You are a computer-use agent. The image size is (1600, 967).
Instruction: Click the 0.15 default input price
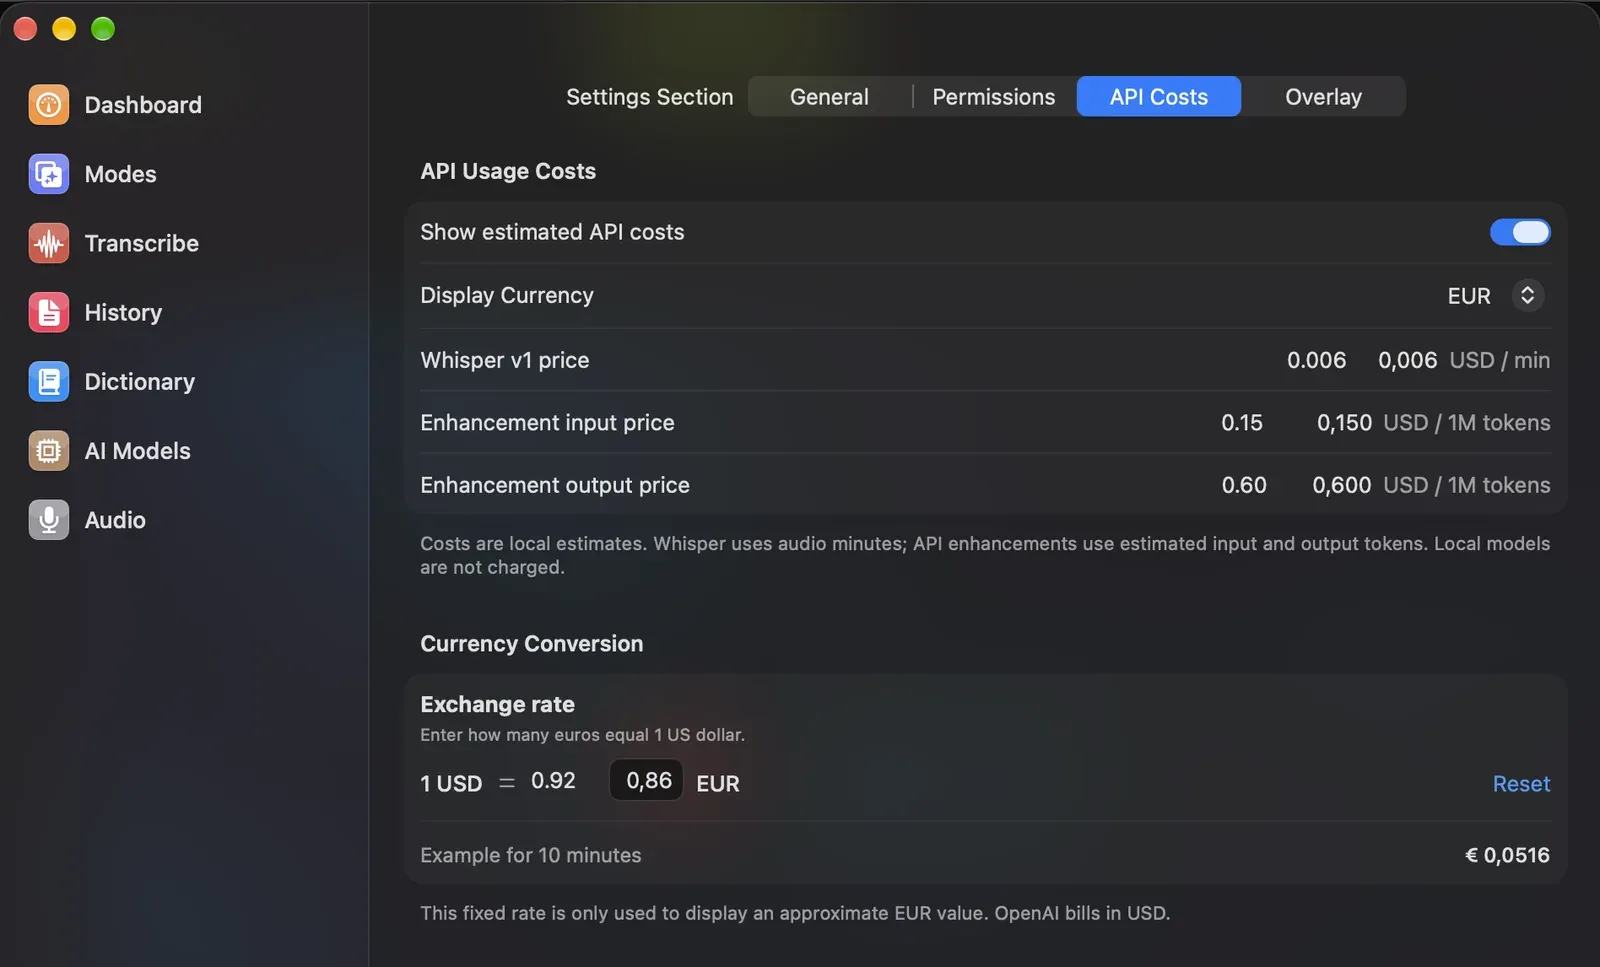1242,423
